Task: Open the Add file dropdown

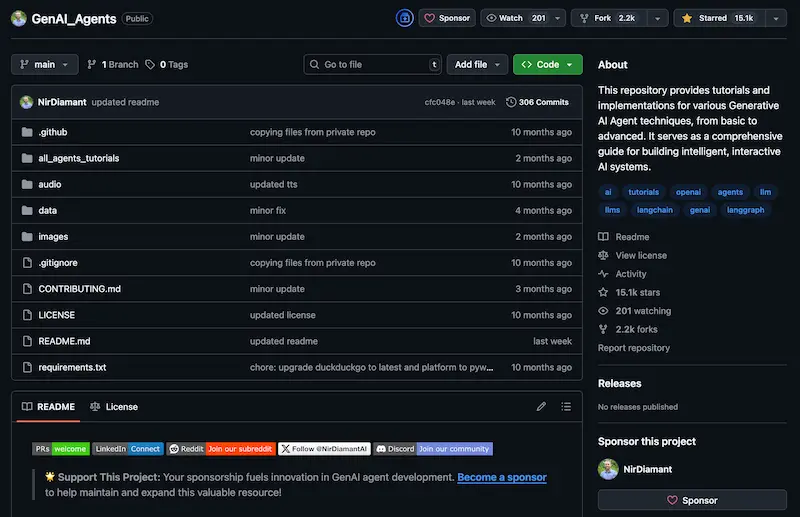Action: tap(478, 64)
